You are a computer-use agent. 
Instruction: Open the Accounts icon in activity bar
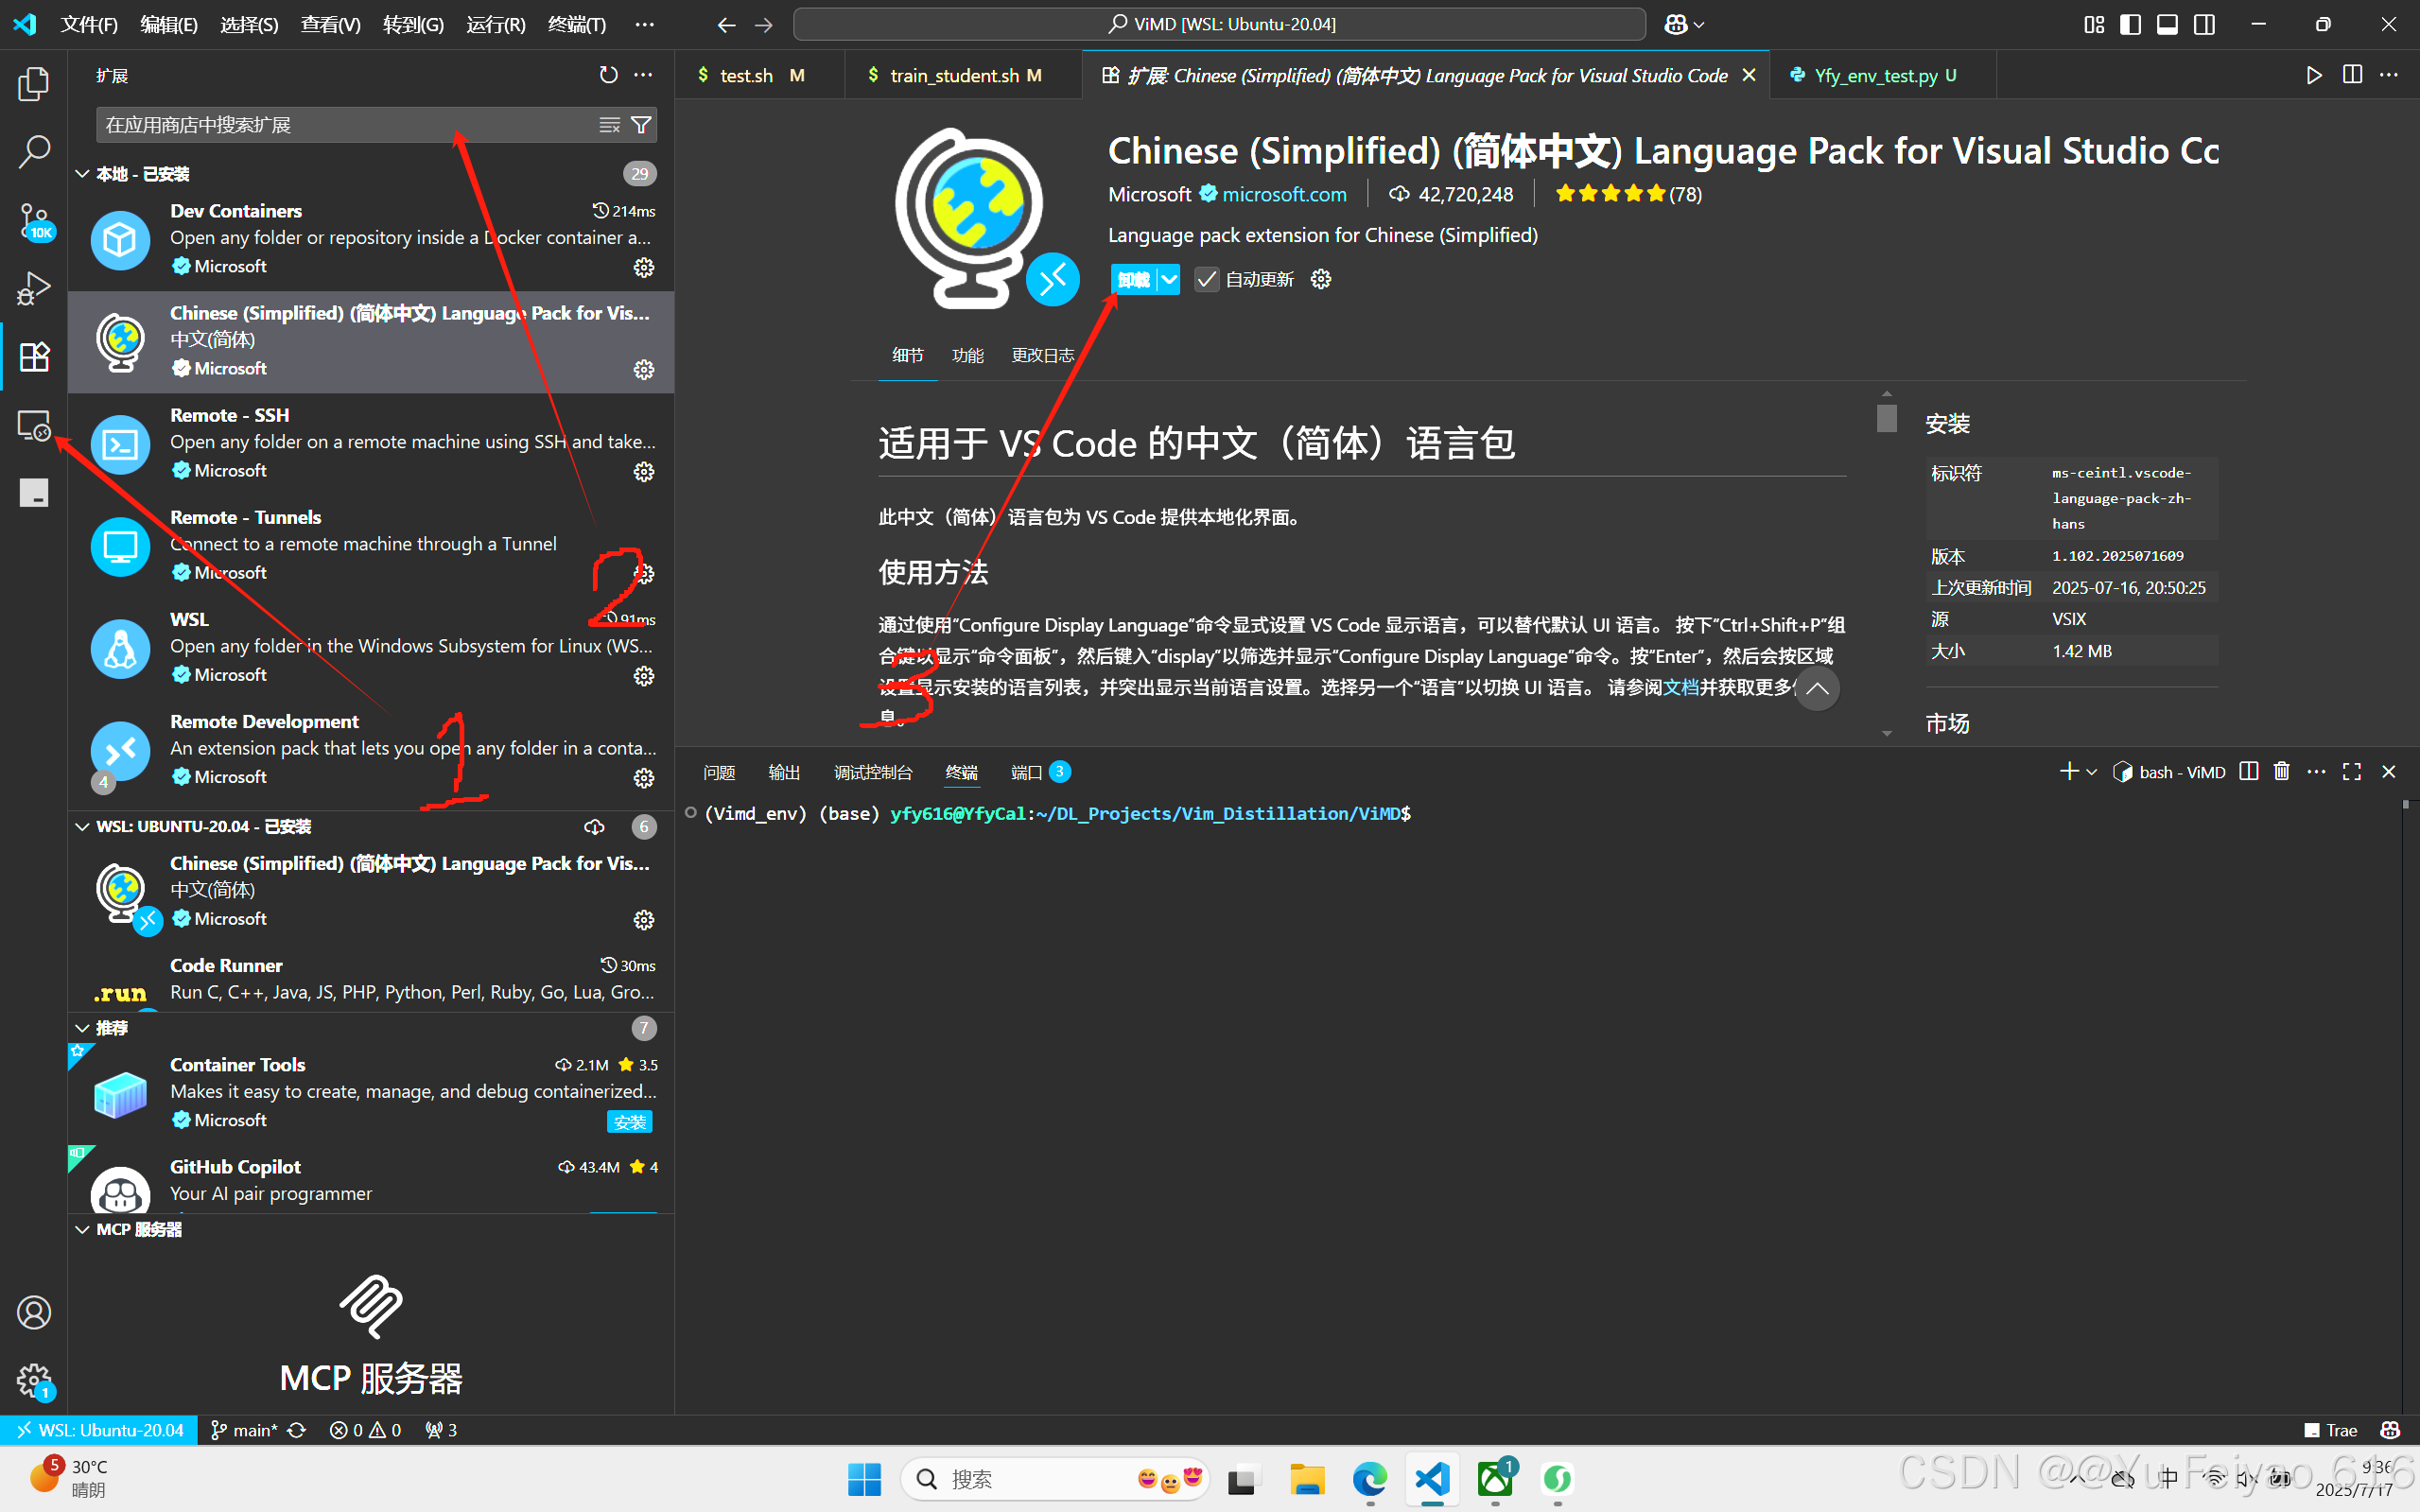click(x=34, y=1312)
